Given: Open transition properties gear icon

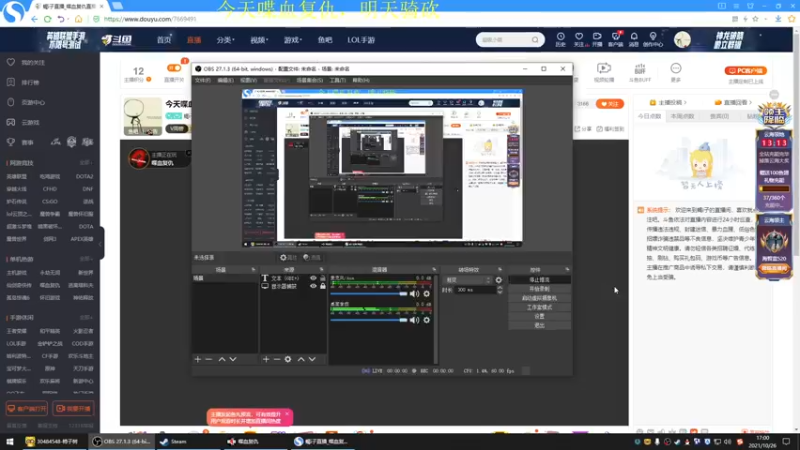Looking at the screenshot, I should [498, 280].
